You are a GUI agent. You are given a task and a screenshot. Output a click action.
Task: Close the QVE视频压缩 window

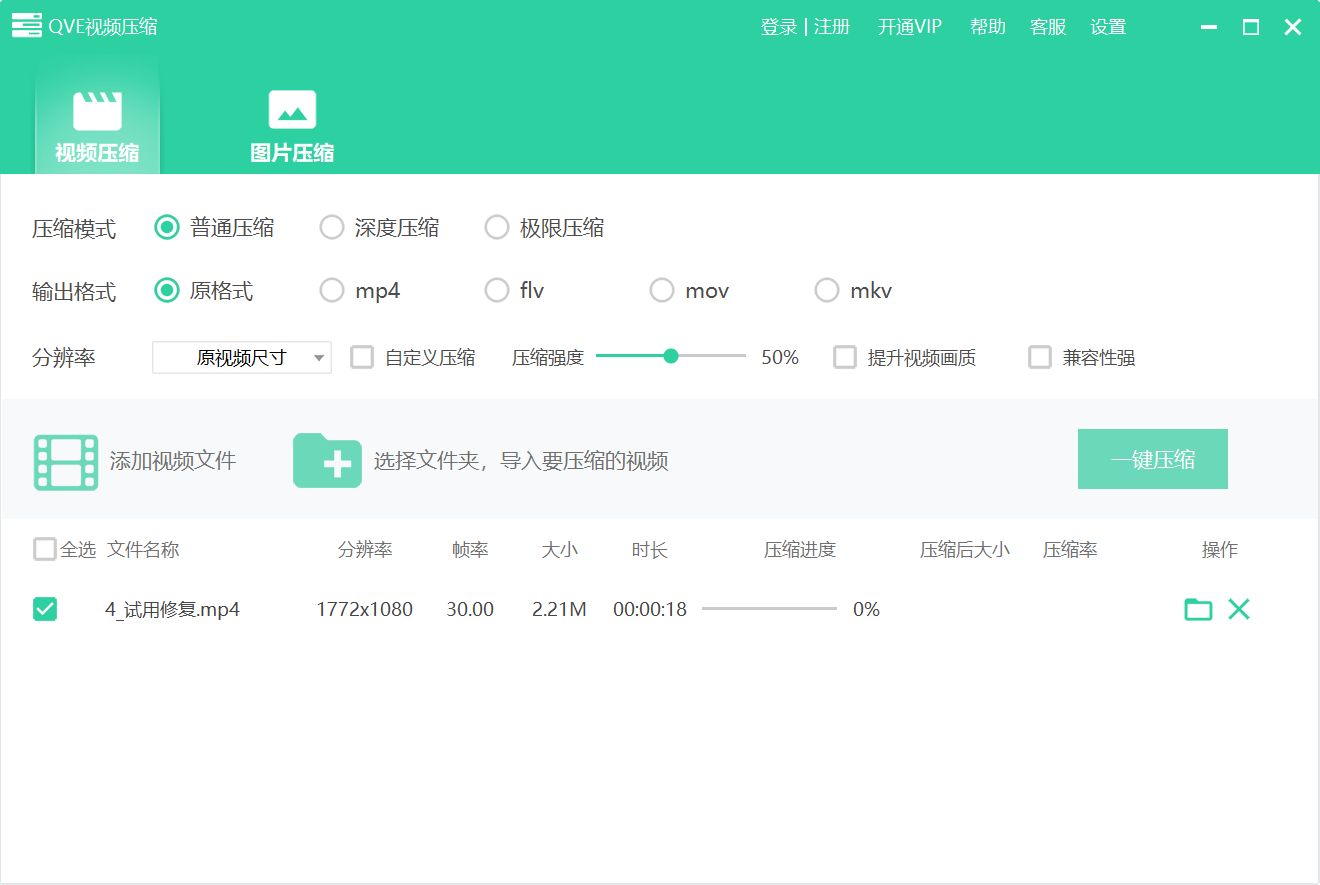tap(1293, 27)
